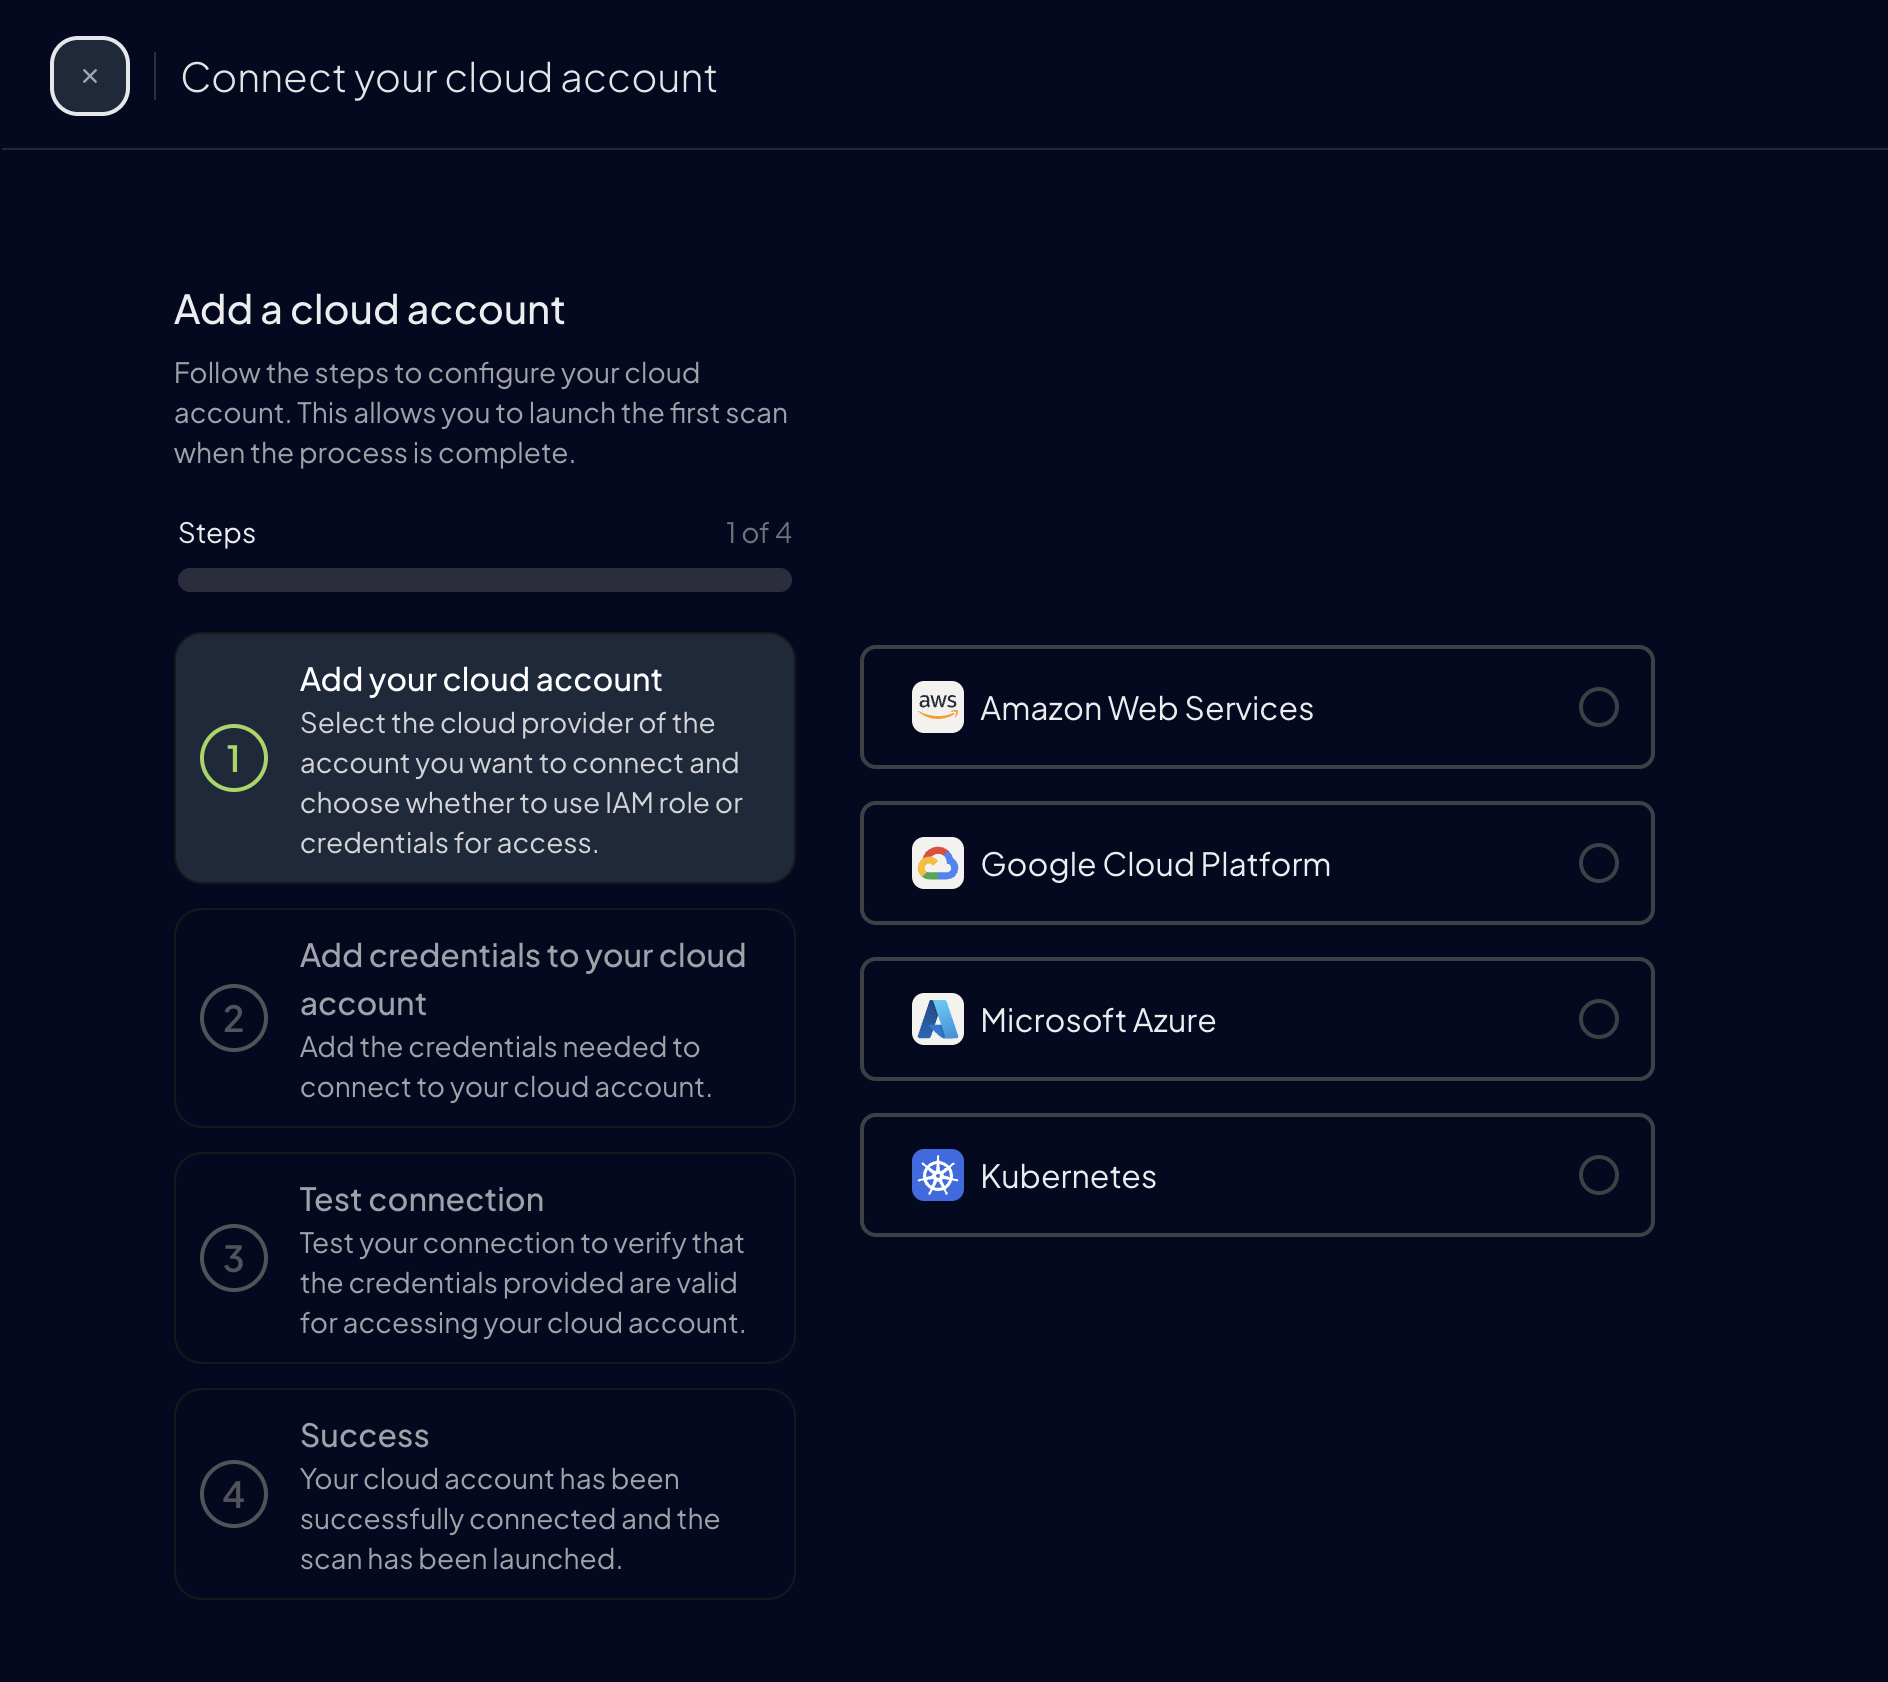Click 'Add credentials to your cloud account' title
The image size is (1888, 1682).
523,979
